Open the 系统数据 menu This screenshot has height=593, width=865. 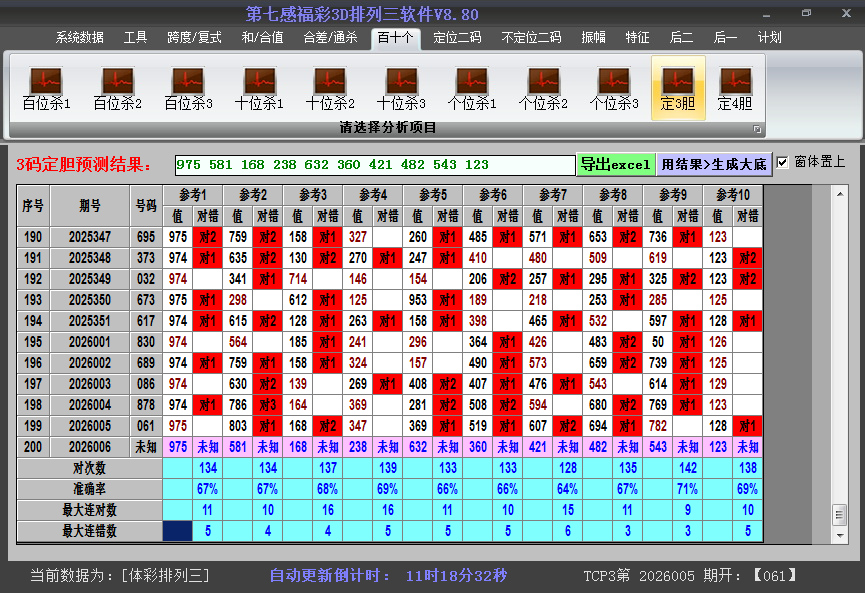[x=80, y=38]
